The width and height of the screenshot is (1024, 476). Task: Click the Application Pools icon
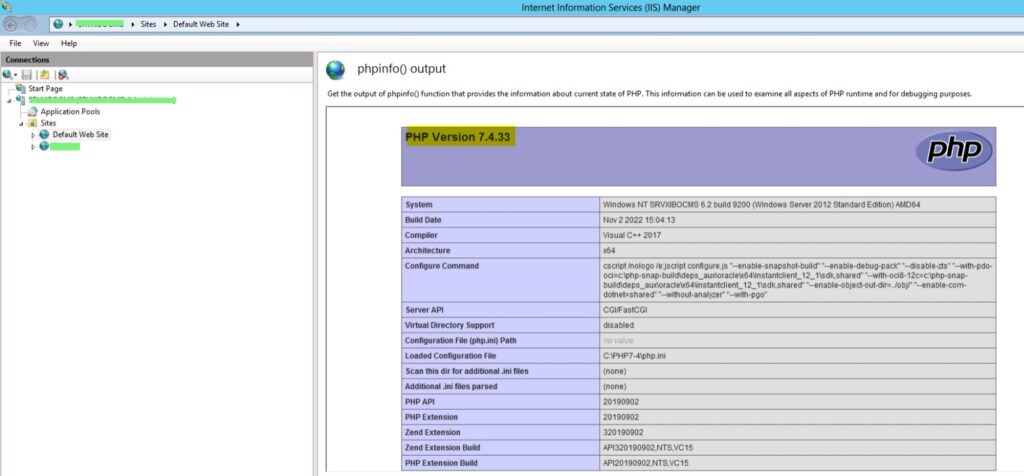33,112
